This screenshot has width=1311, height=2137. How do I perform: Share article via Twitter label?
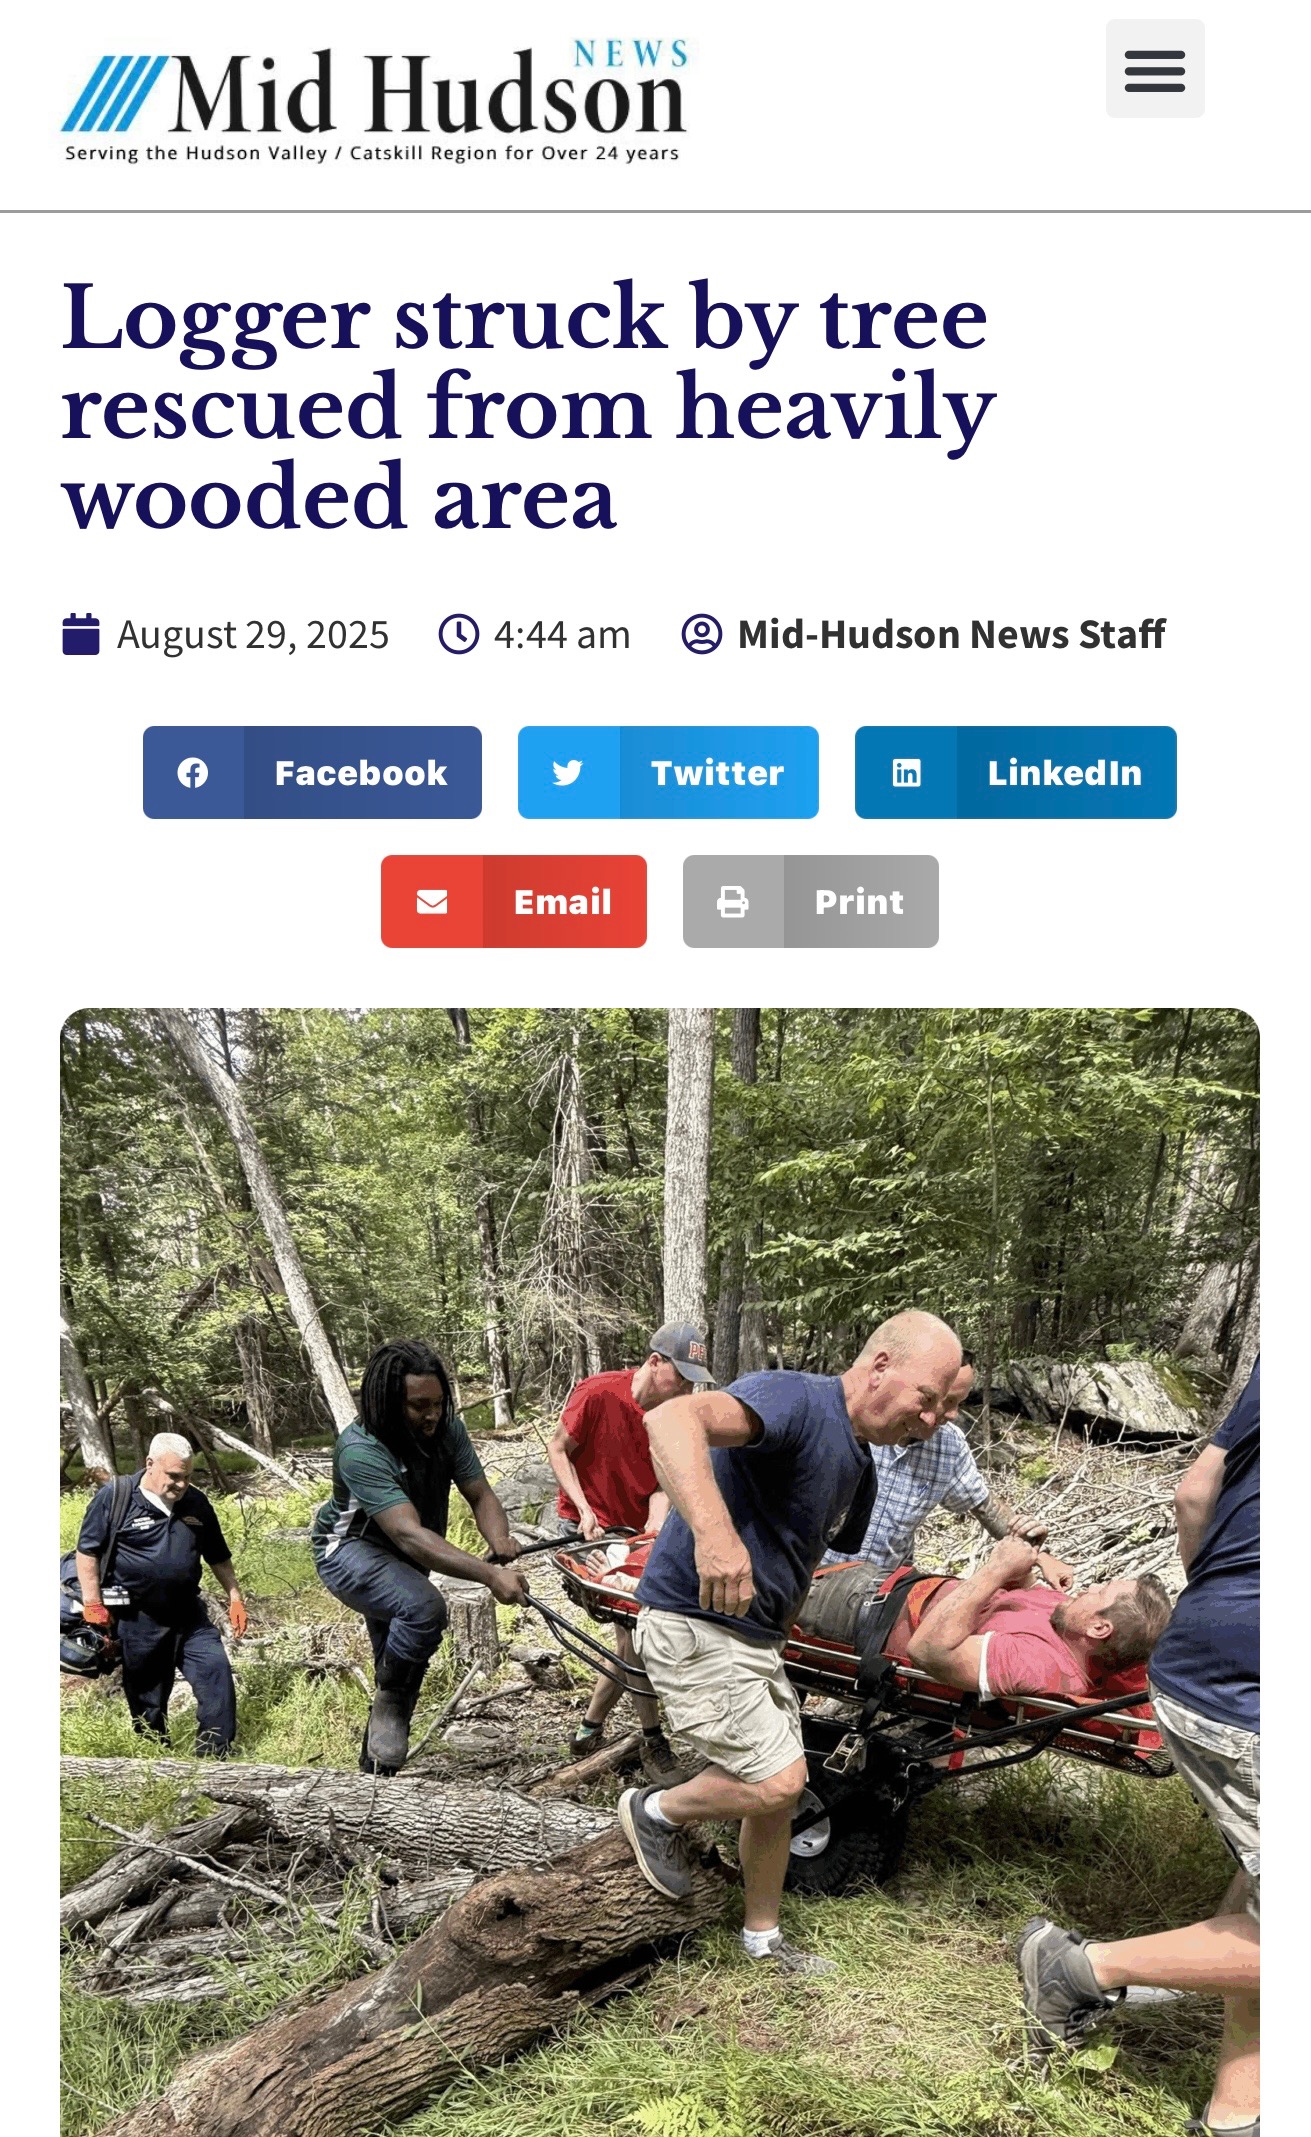coord(717,773)
